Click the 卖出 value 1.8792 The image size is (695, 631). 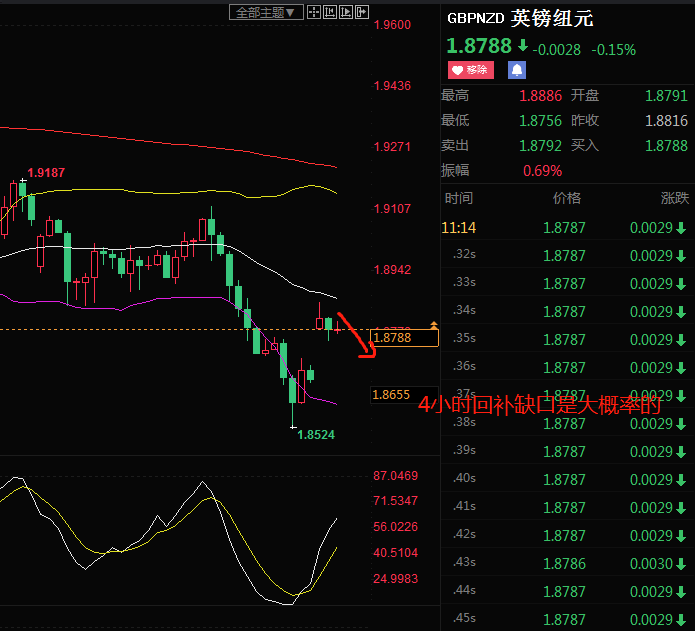pyautogui.click(x=540, y=145)
